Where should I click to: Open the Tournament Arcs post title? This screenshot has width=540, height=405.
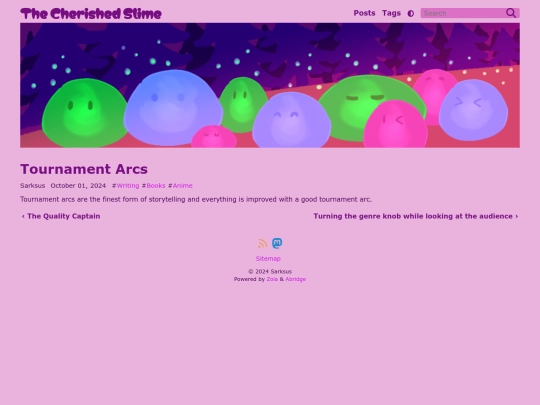click(x=84, y=169)
